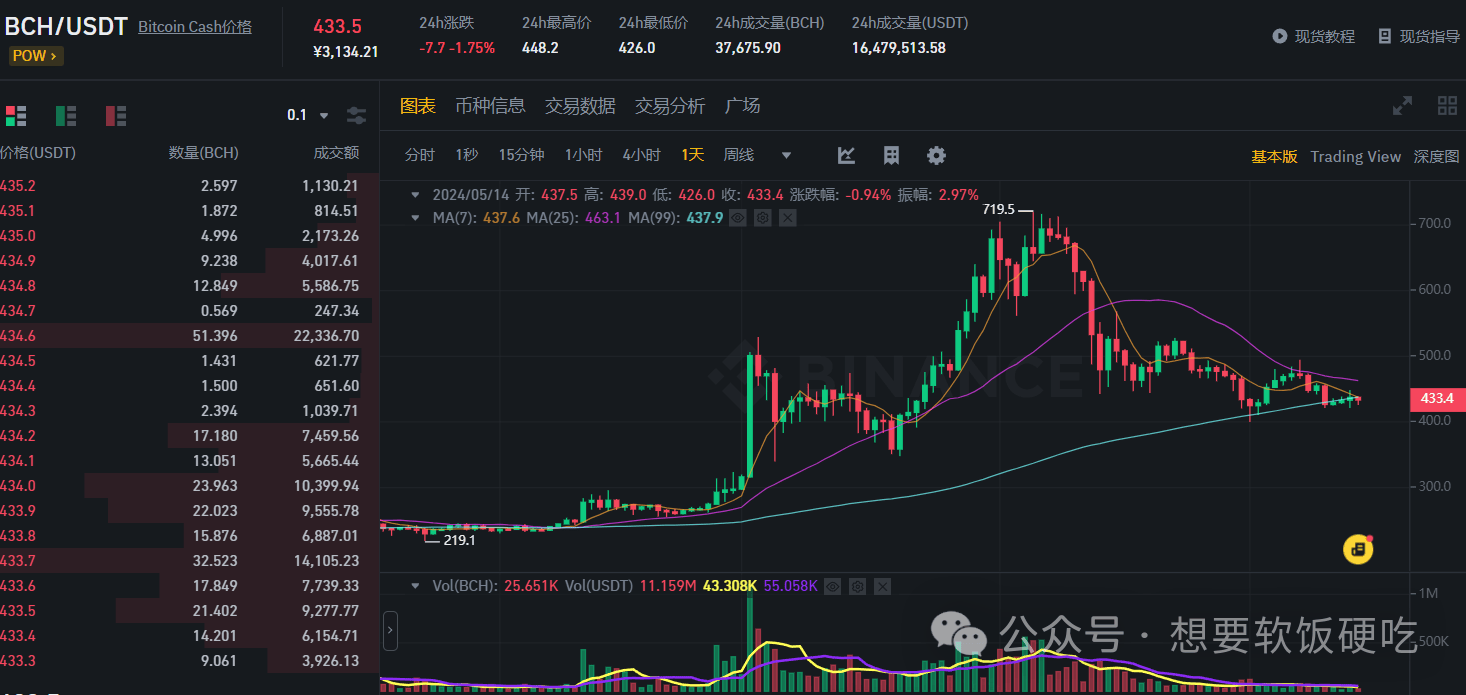Click the 22,336.70 amount cell
The width and height of the screenshot is (1466, 695).
tap(325, 335)
